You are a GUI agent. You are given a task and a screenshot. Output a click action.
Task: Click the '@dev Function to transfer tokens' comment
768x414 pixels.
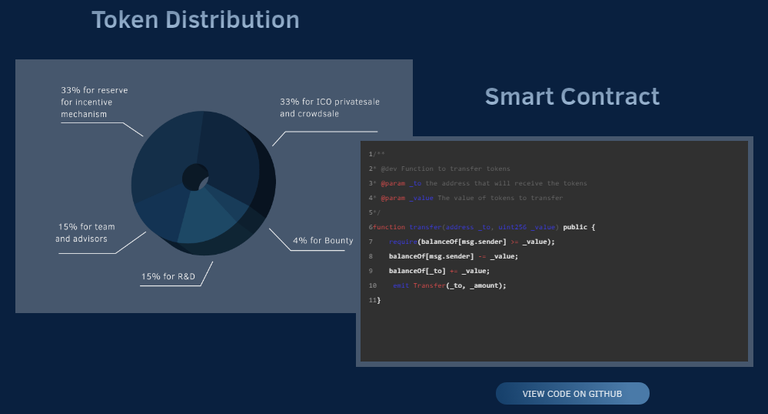[445, 169]
